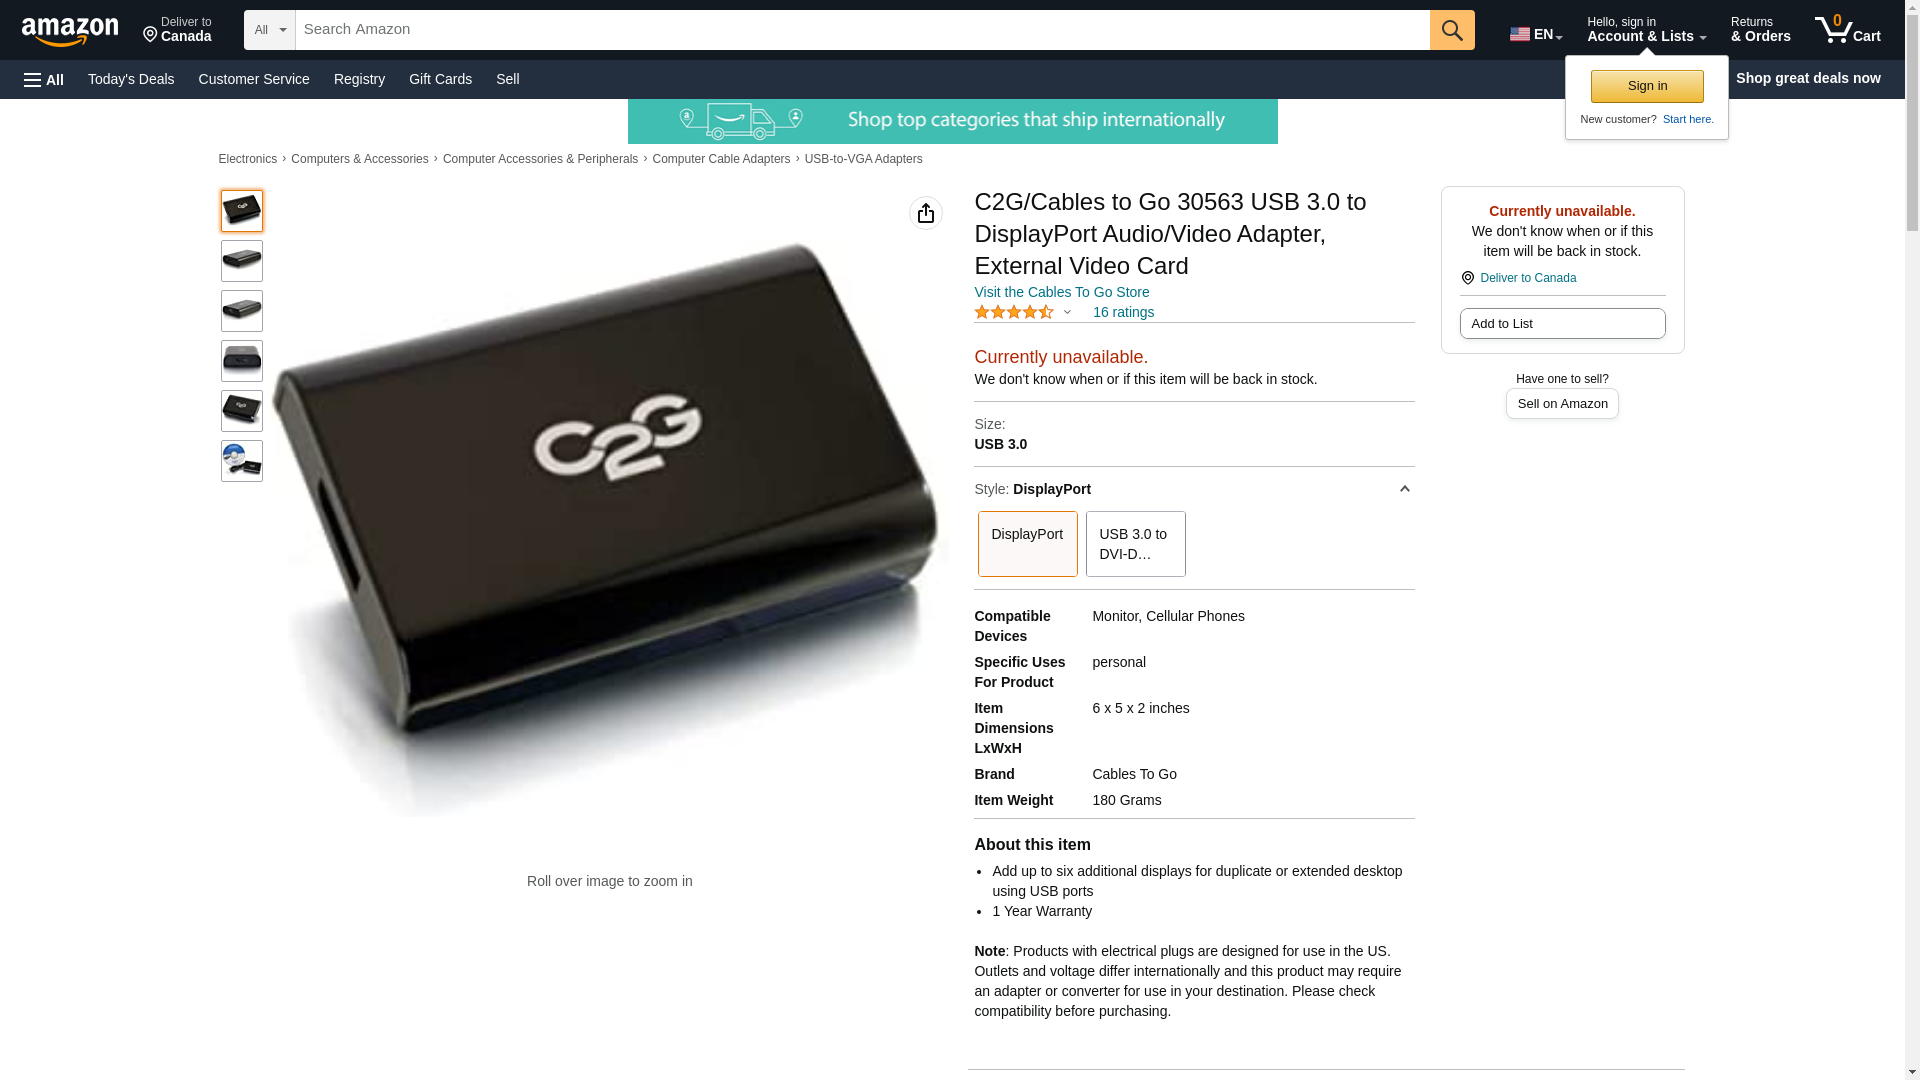
Task: Open the shopping cart icon
Action: [1848, 29]
